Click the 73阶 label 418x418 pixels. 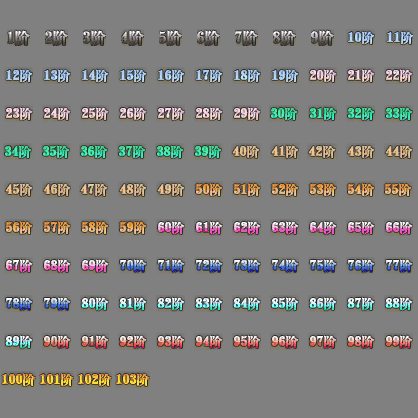(x=246, y=266)
